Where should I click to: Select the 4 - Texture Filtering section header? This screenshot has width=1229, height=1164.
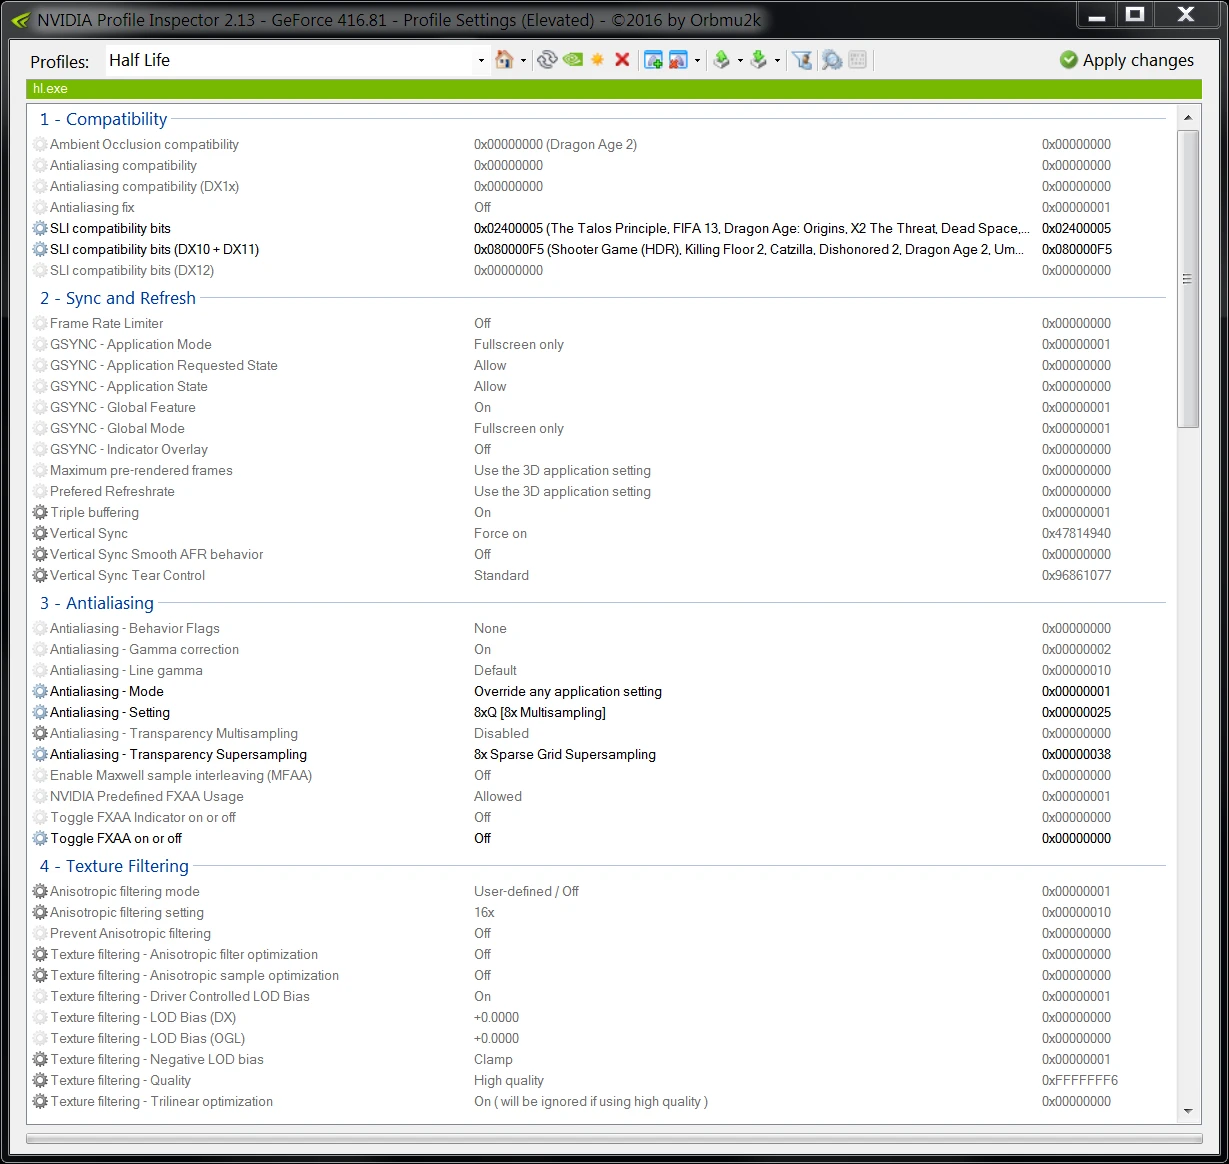[x=114, y=866]
